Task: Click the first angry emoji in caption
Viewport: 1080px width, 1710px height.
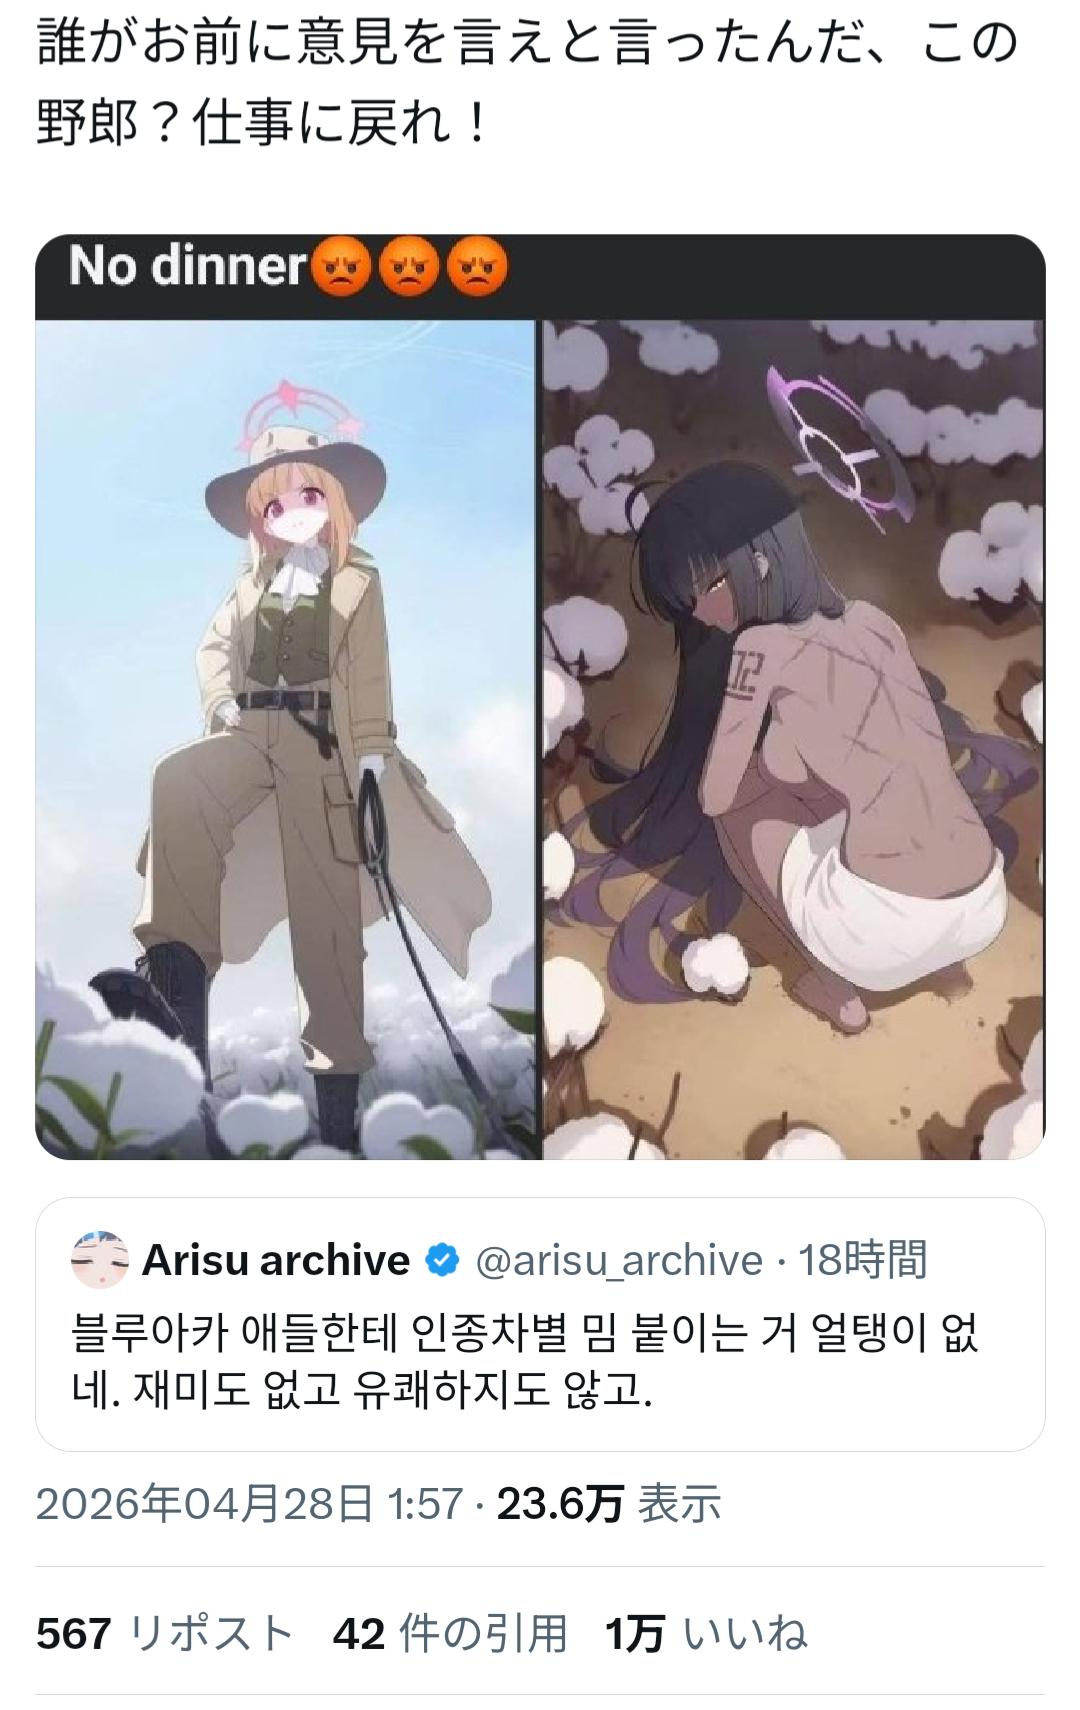Action: (343, 268)
